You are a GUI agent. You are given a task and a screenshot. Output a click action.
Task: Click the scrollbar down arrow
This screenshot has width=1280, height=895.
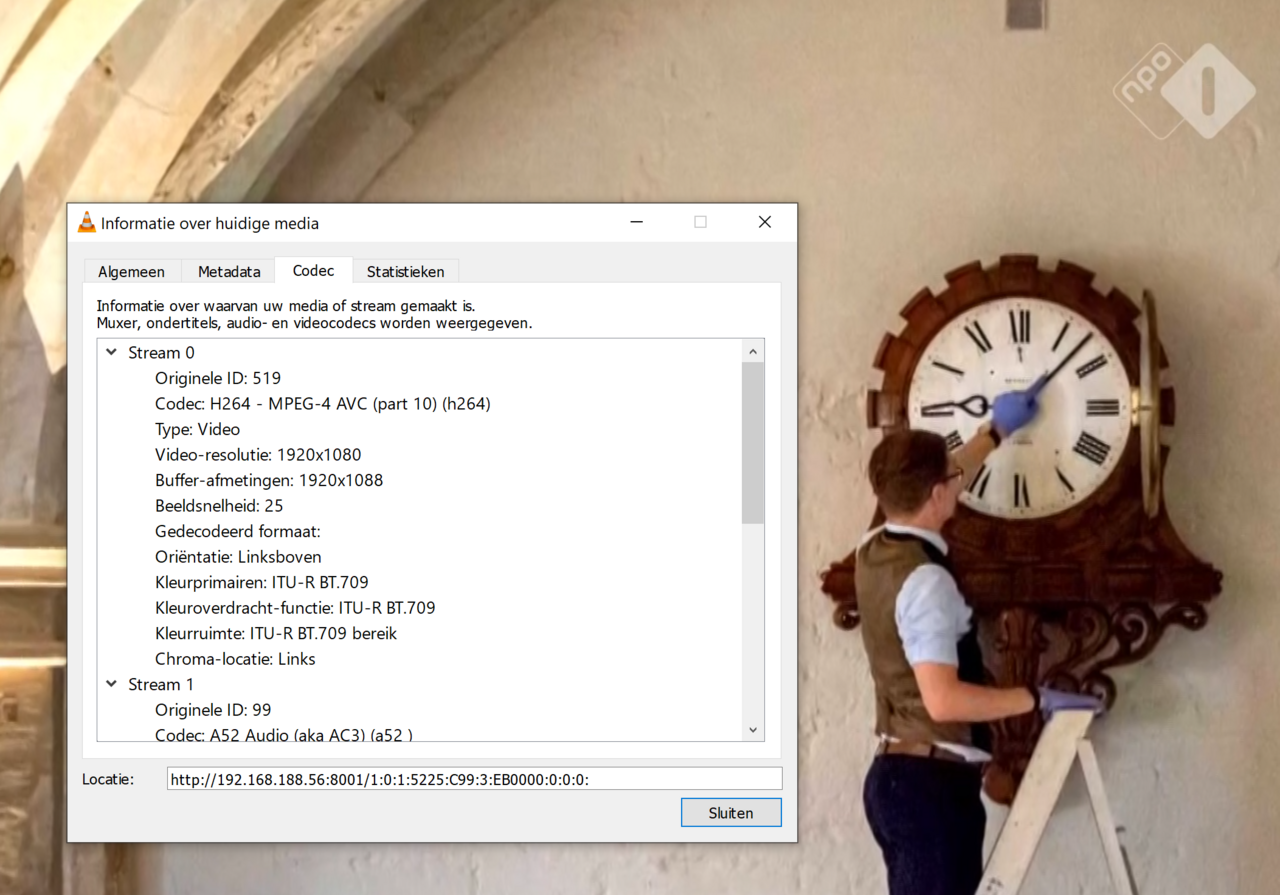pyautogui.click(x=753, y=730)
